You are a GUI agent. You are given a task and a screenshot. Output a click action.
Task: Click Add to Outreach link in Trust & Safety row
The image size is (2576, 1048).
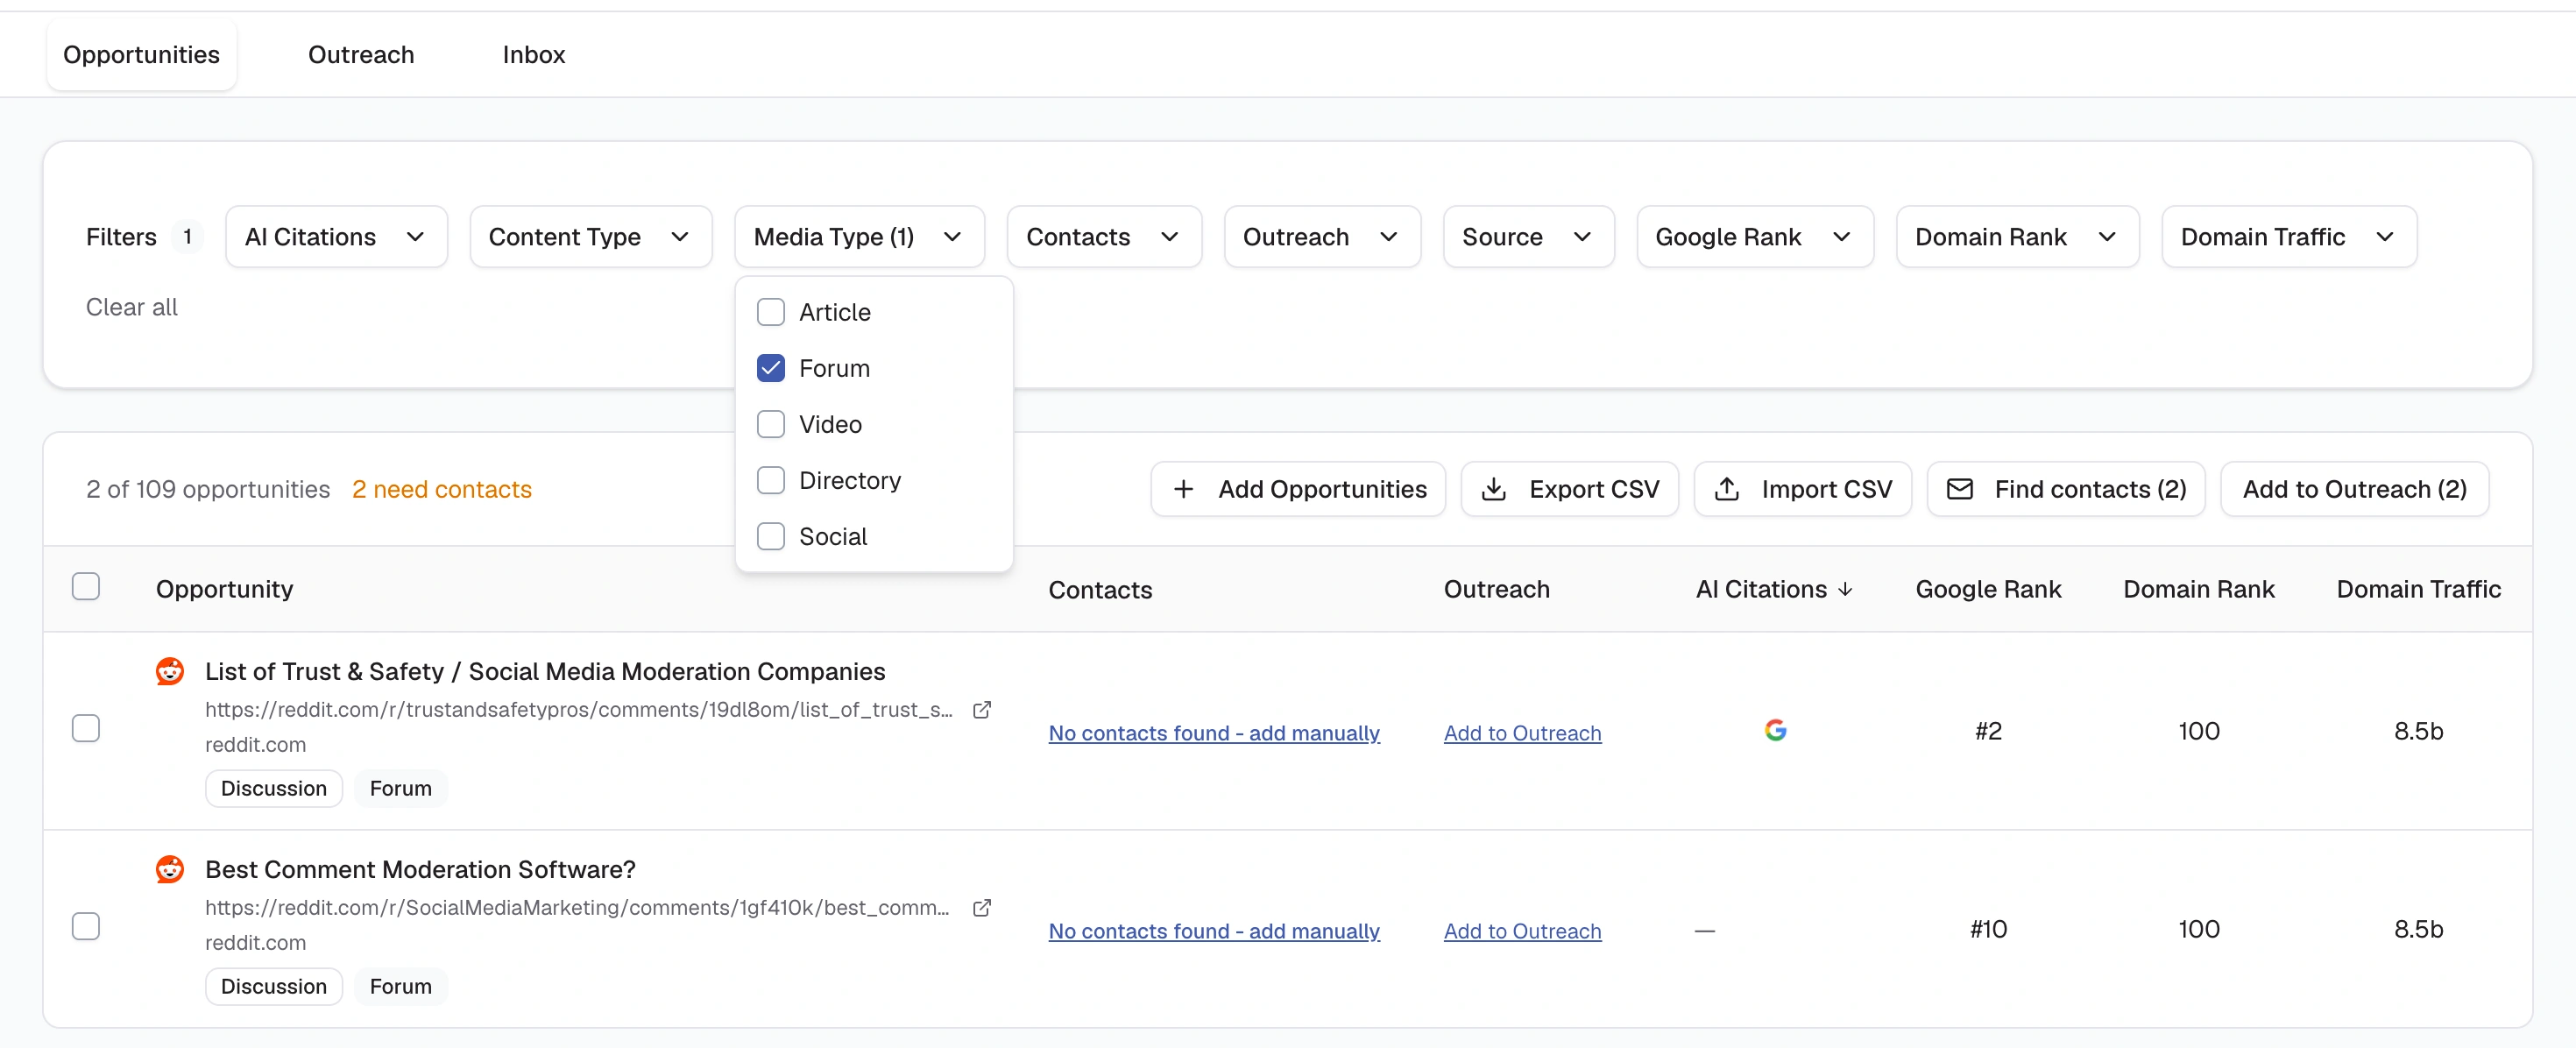[x=1522, y=733]
